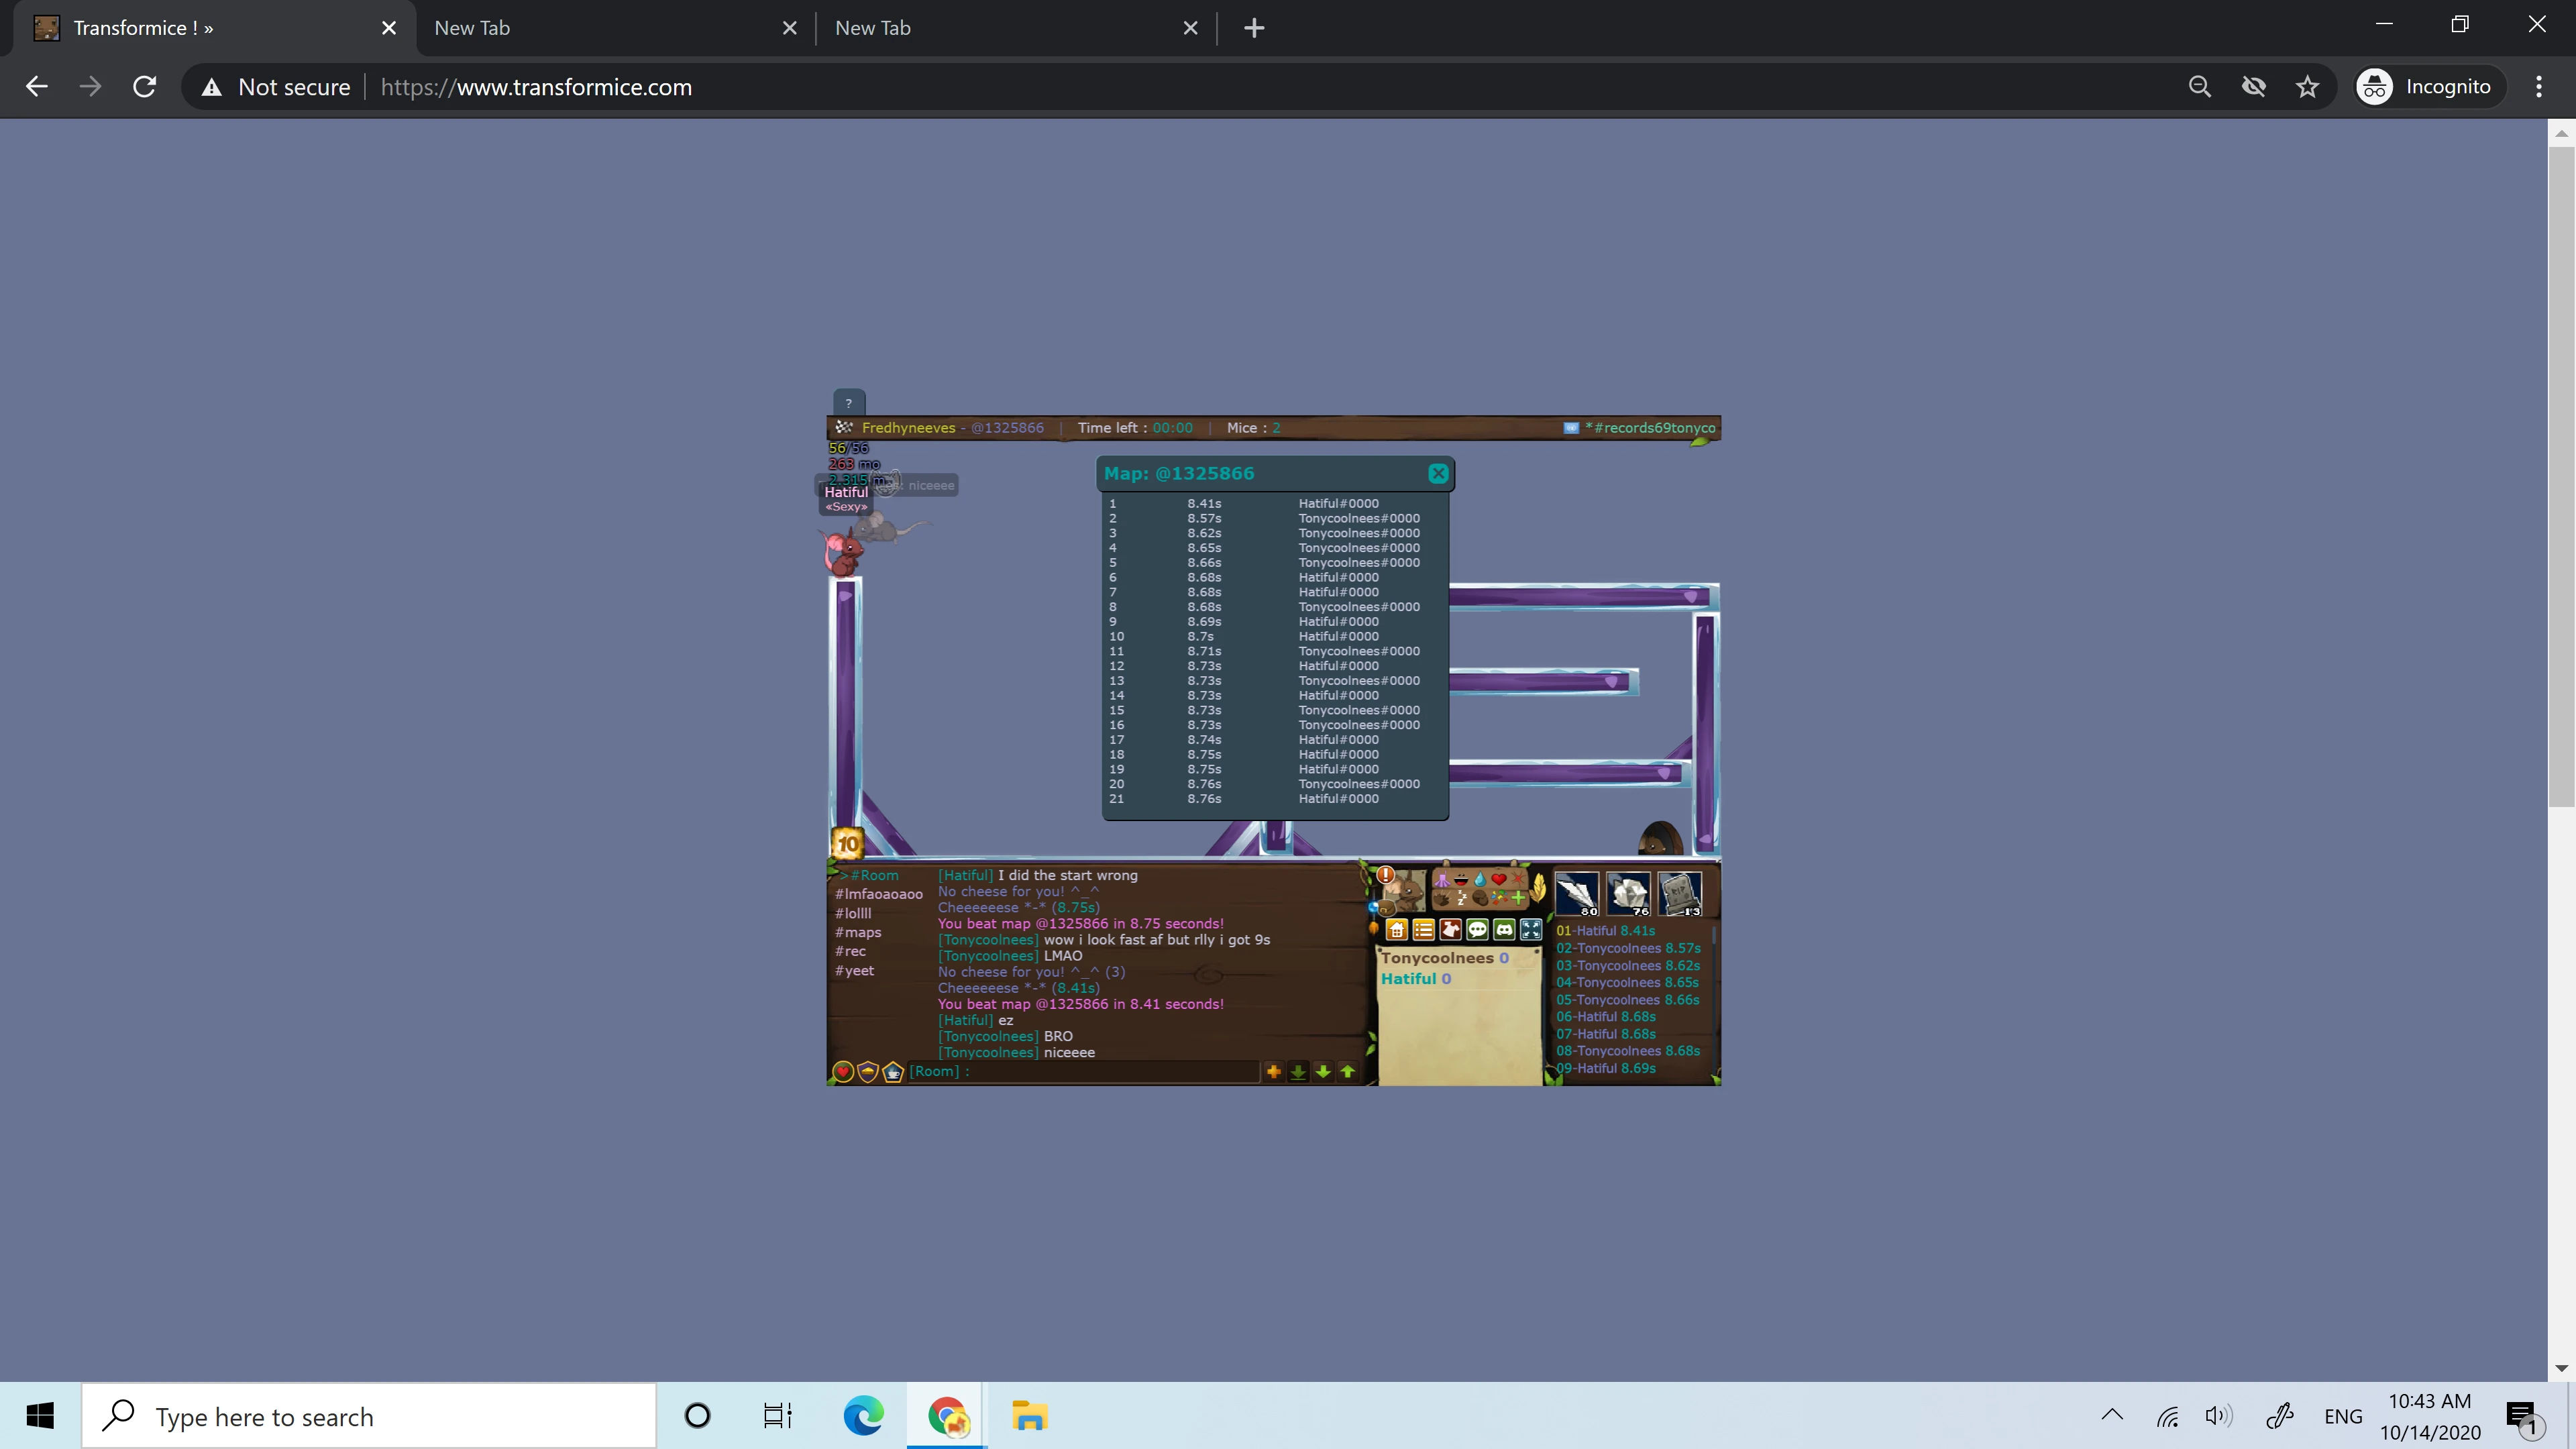Click the 09-Hatiful 8.69s record
Screen dimensions: 2576x1449
point(1606,1068)
